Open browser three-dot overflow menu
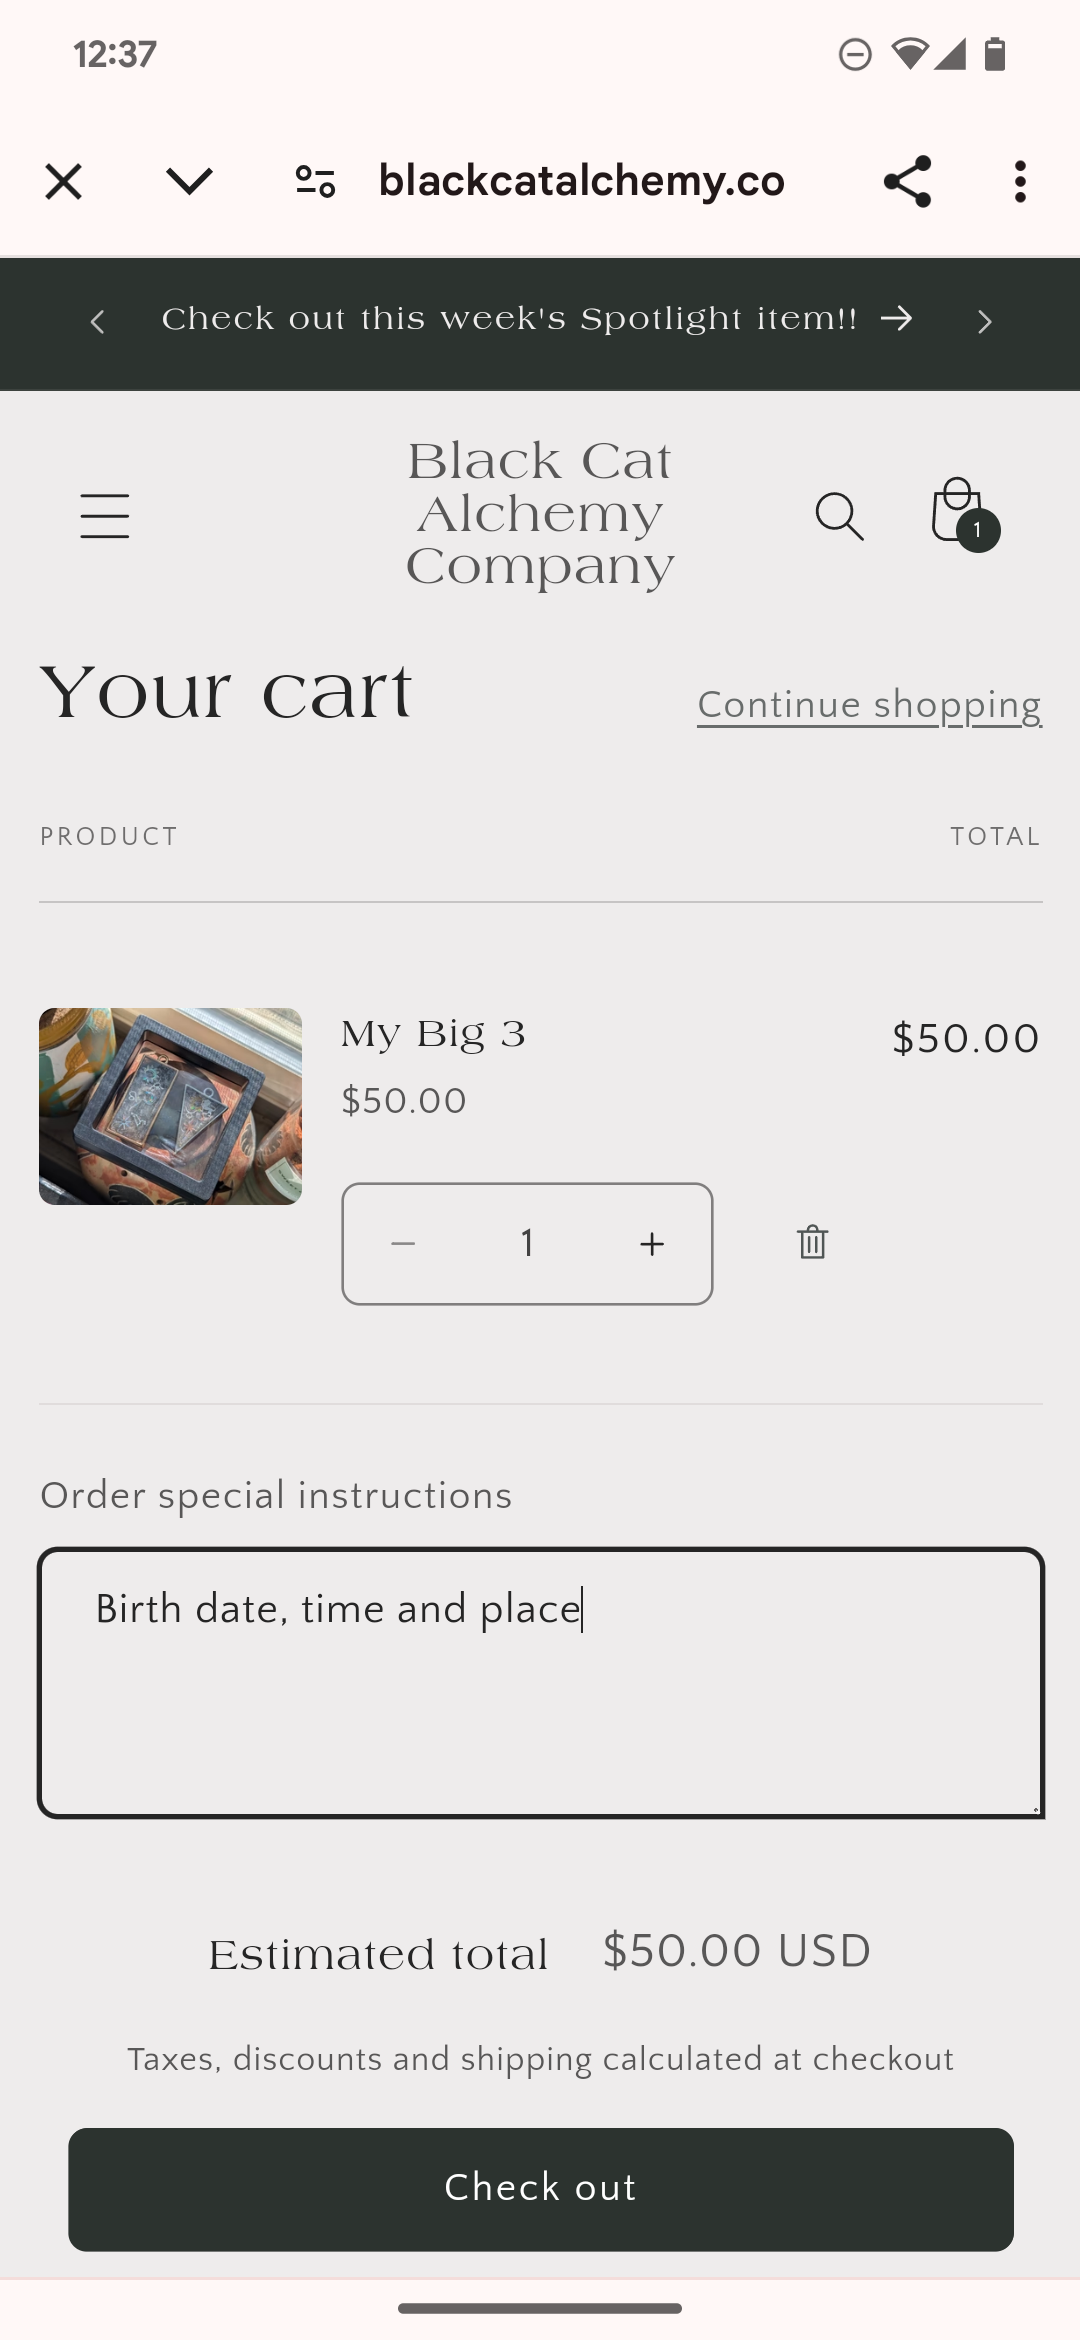This screenshot has width=1080, height=2340. (1019, 182)
